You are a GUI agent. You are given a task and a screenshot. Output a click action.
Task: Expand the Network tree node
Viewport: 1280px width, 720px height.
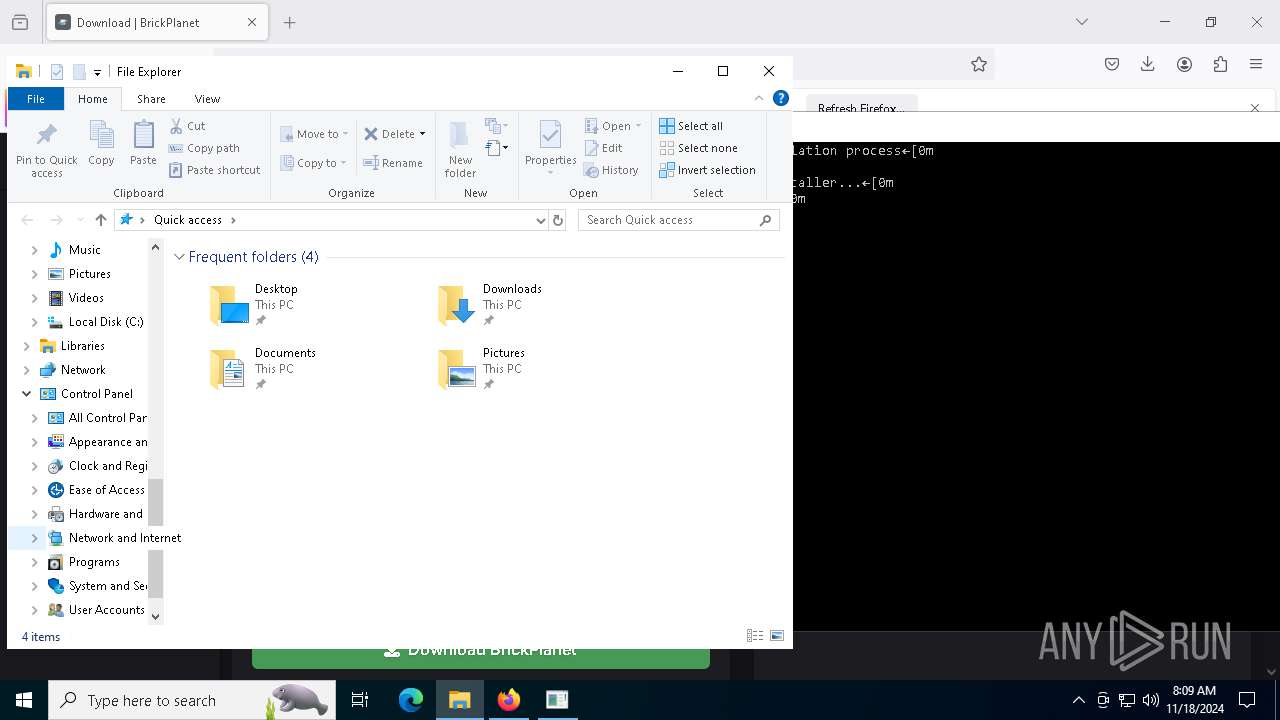point(26,370)
